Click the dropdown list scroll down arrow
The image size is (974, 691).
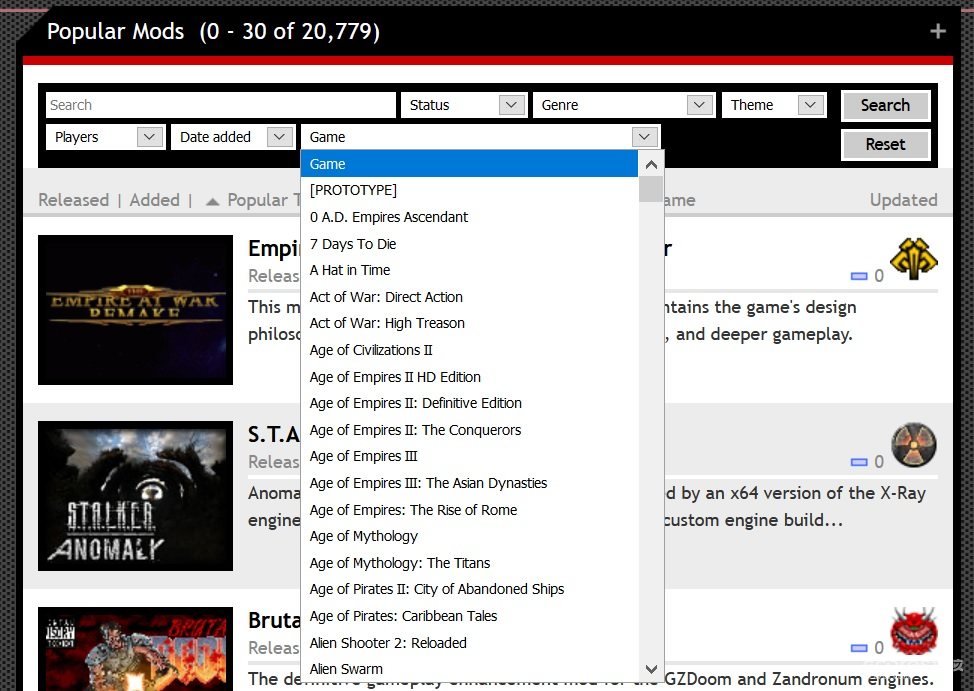coord(651,669)
